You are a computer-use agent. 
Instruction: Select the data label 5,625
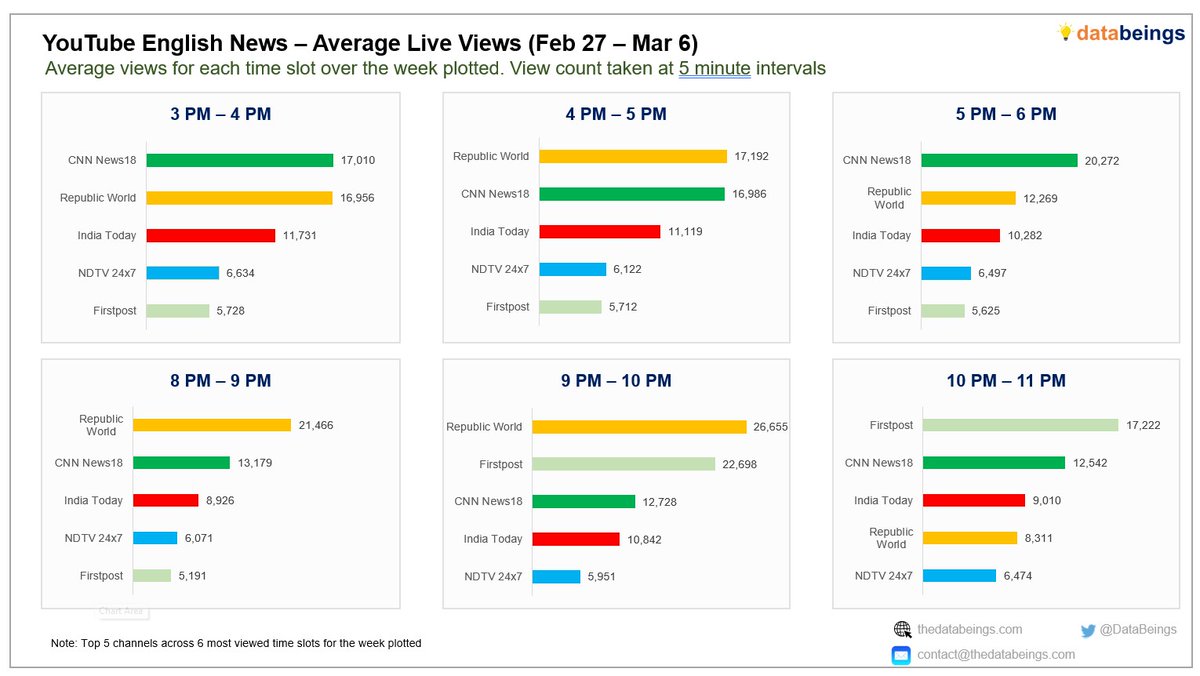coord(986,311)
